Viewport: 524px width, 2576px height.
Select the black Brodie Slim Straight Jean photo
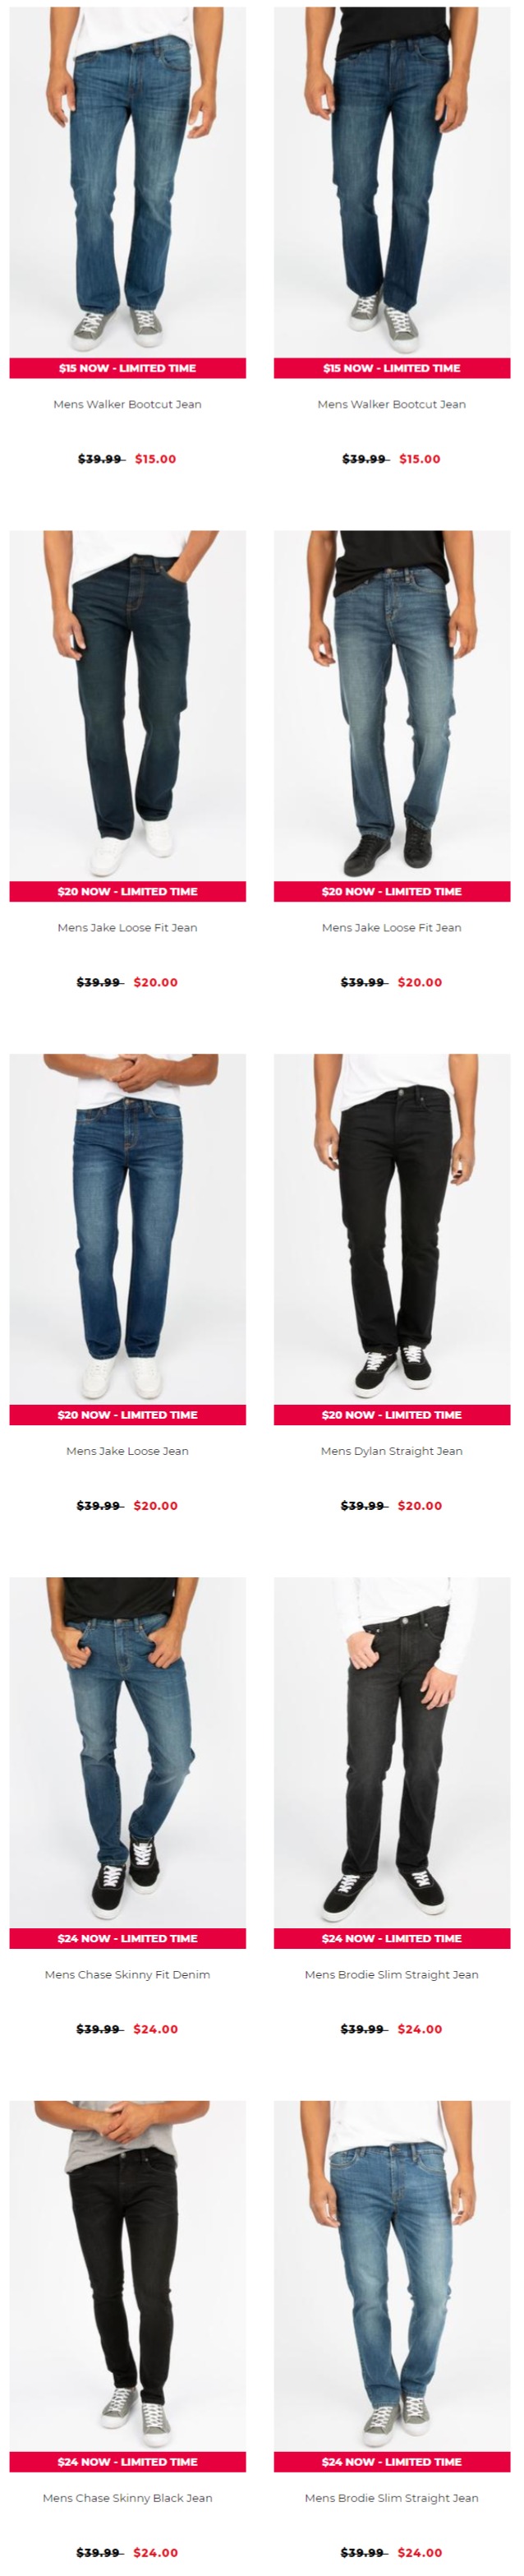tap(392, 1752)
